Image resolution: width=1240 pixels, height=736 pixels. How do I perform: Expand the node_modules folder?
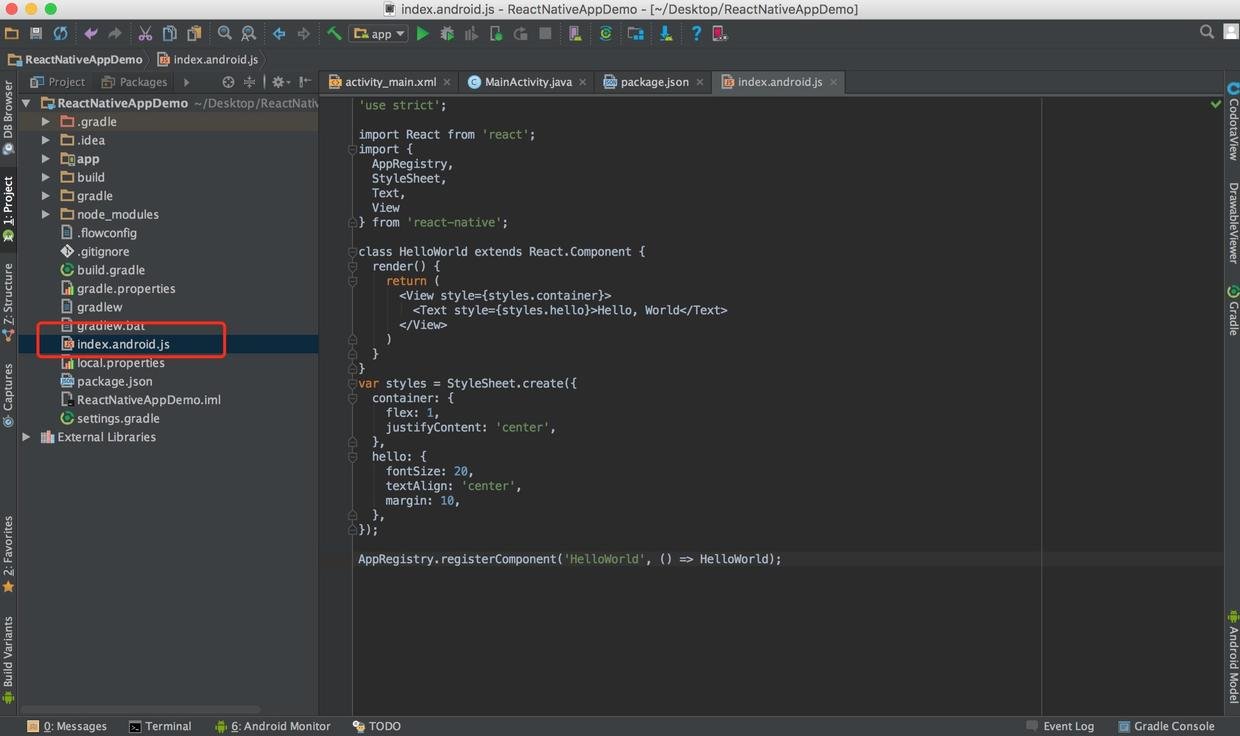click(x=46, y=214)
